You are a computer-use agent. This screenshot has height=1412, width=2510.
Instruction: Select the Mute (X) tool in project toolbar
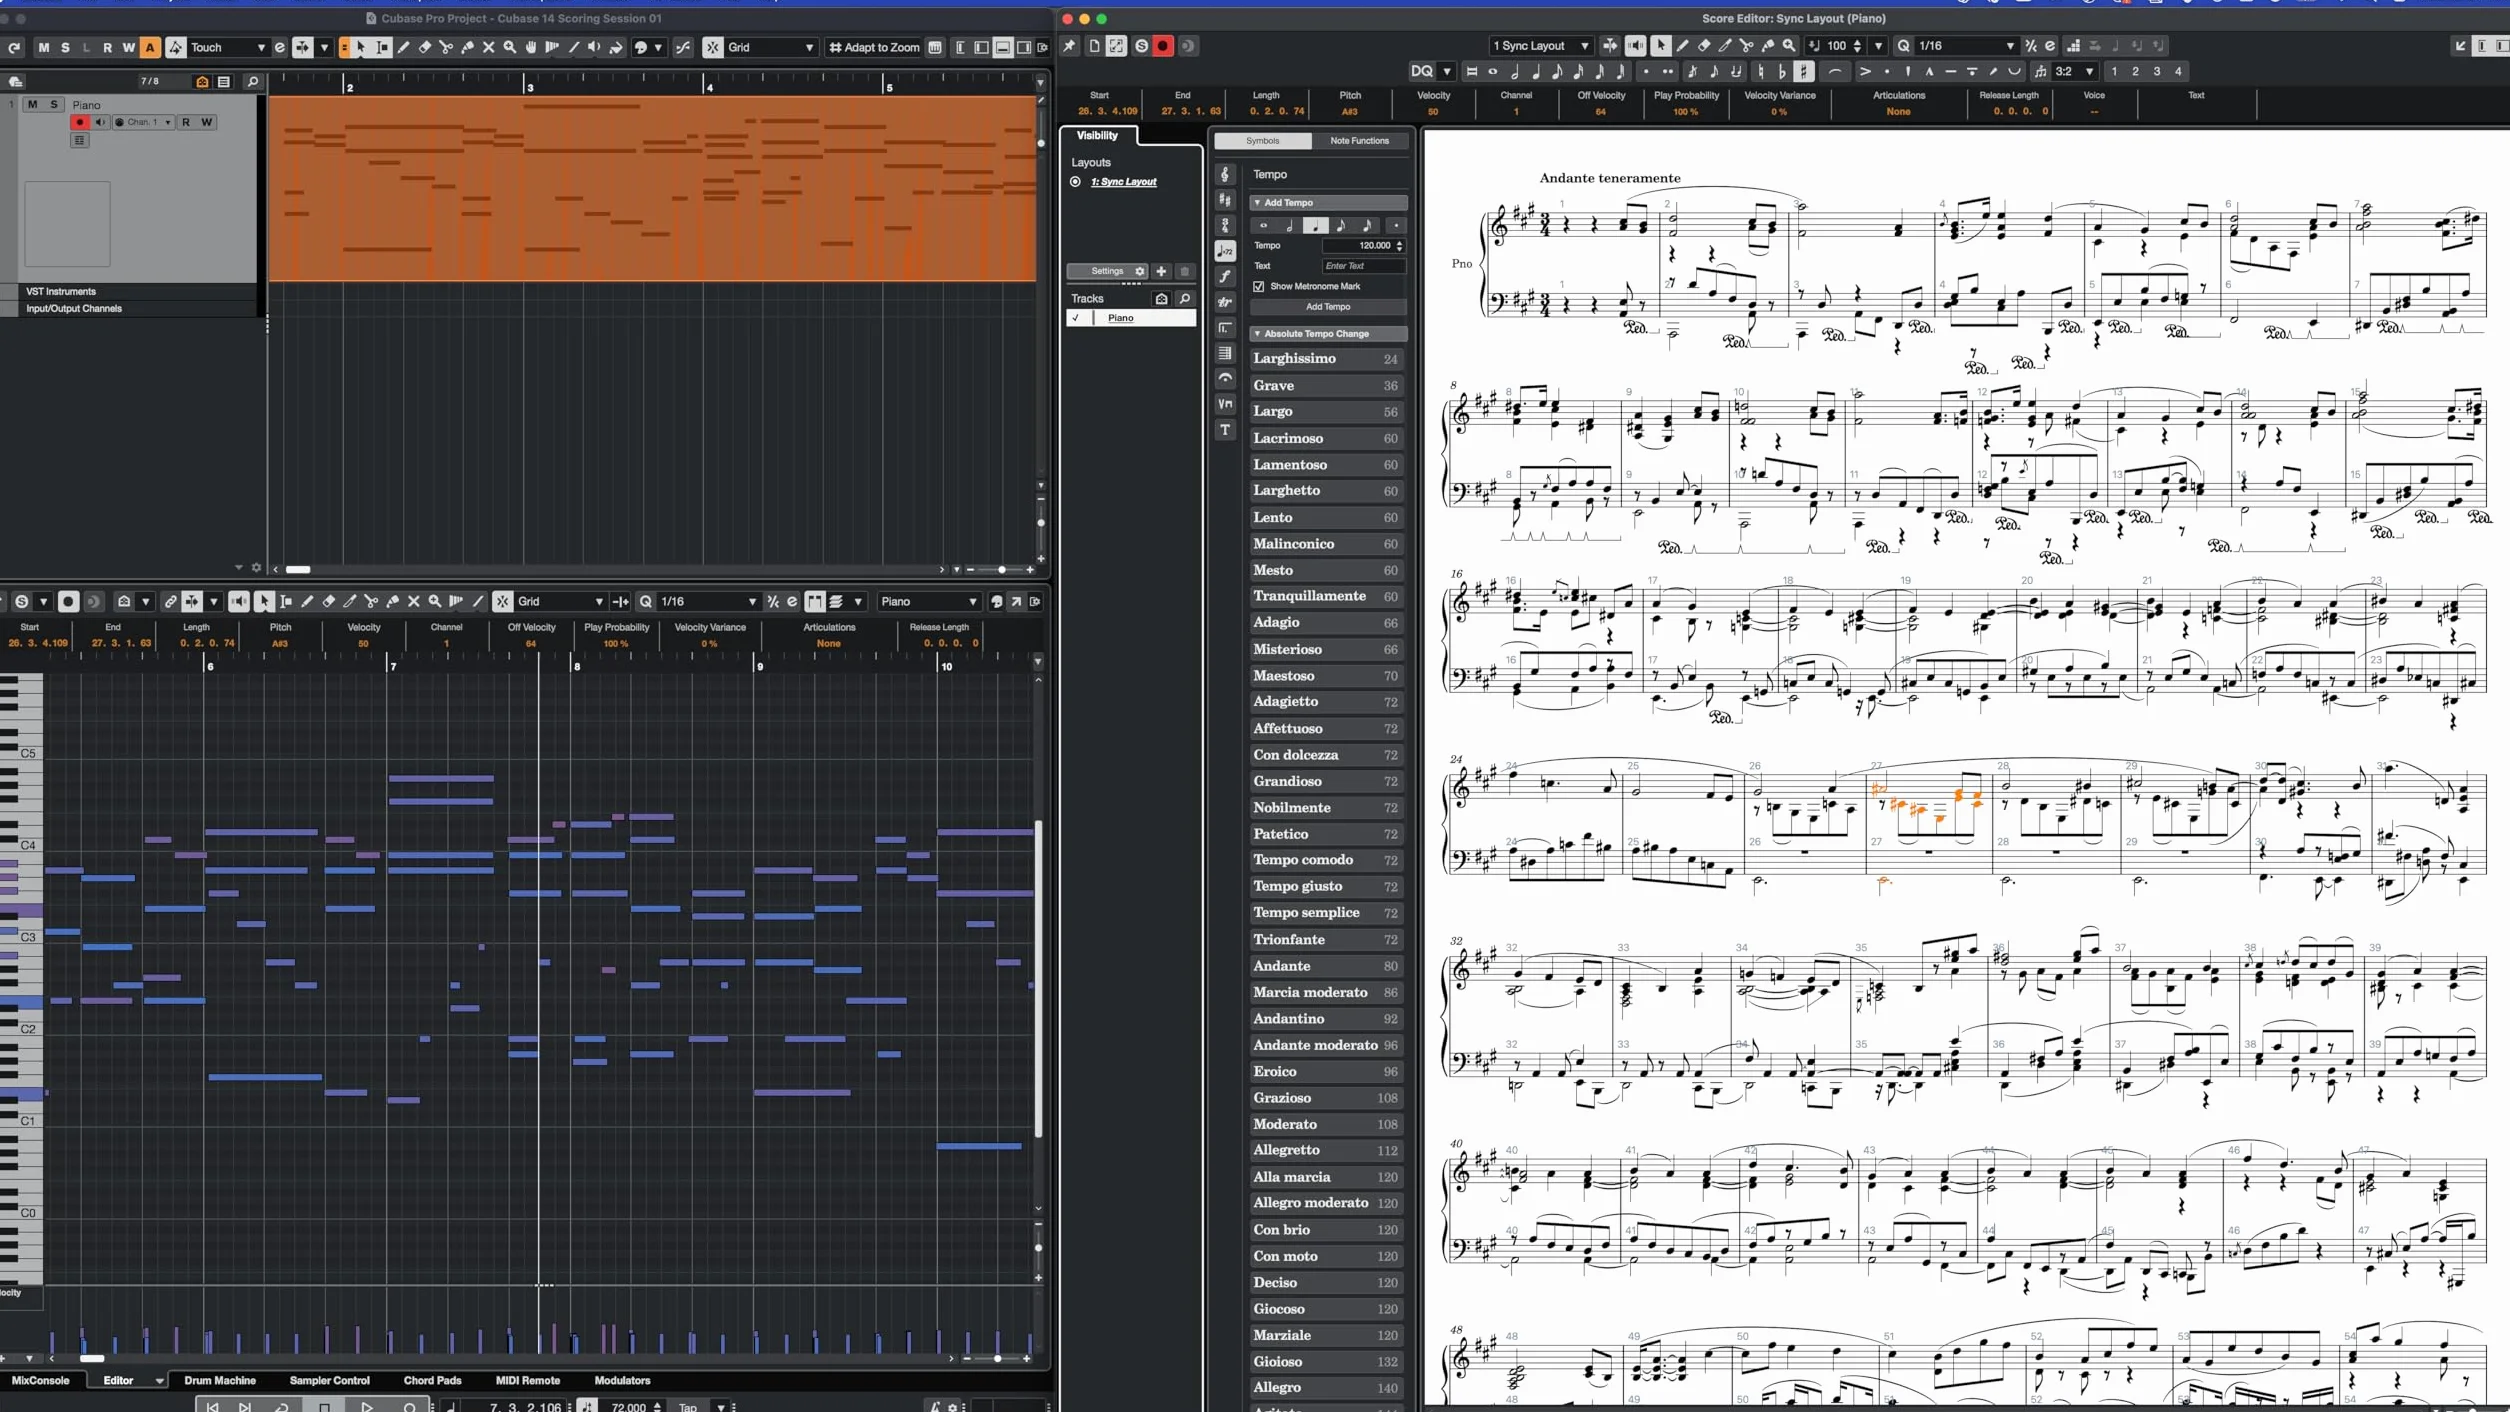488,47
